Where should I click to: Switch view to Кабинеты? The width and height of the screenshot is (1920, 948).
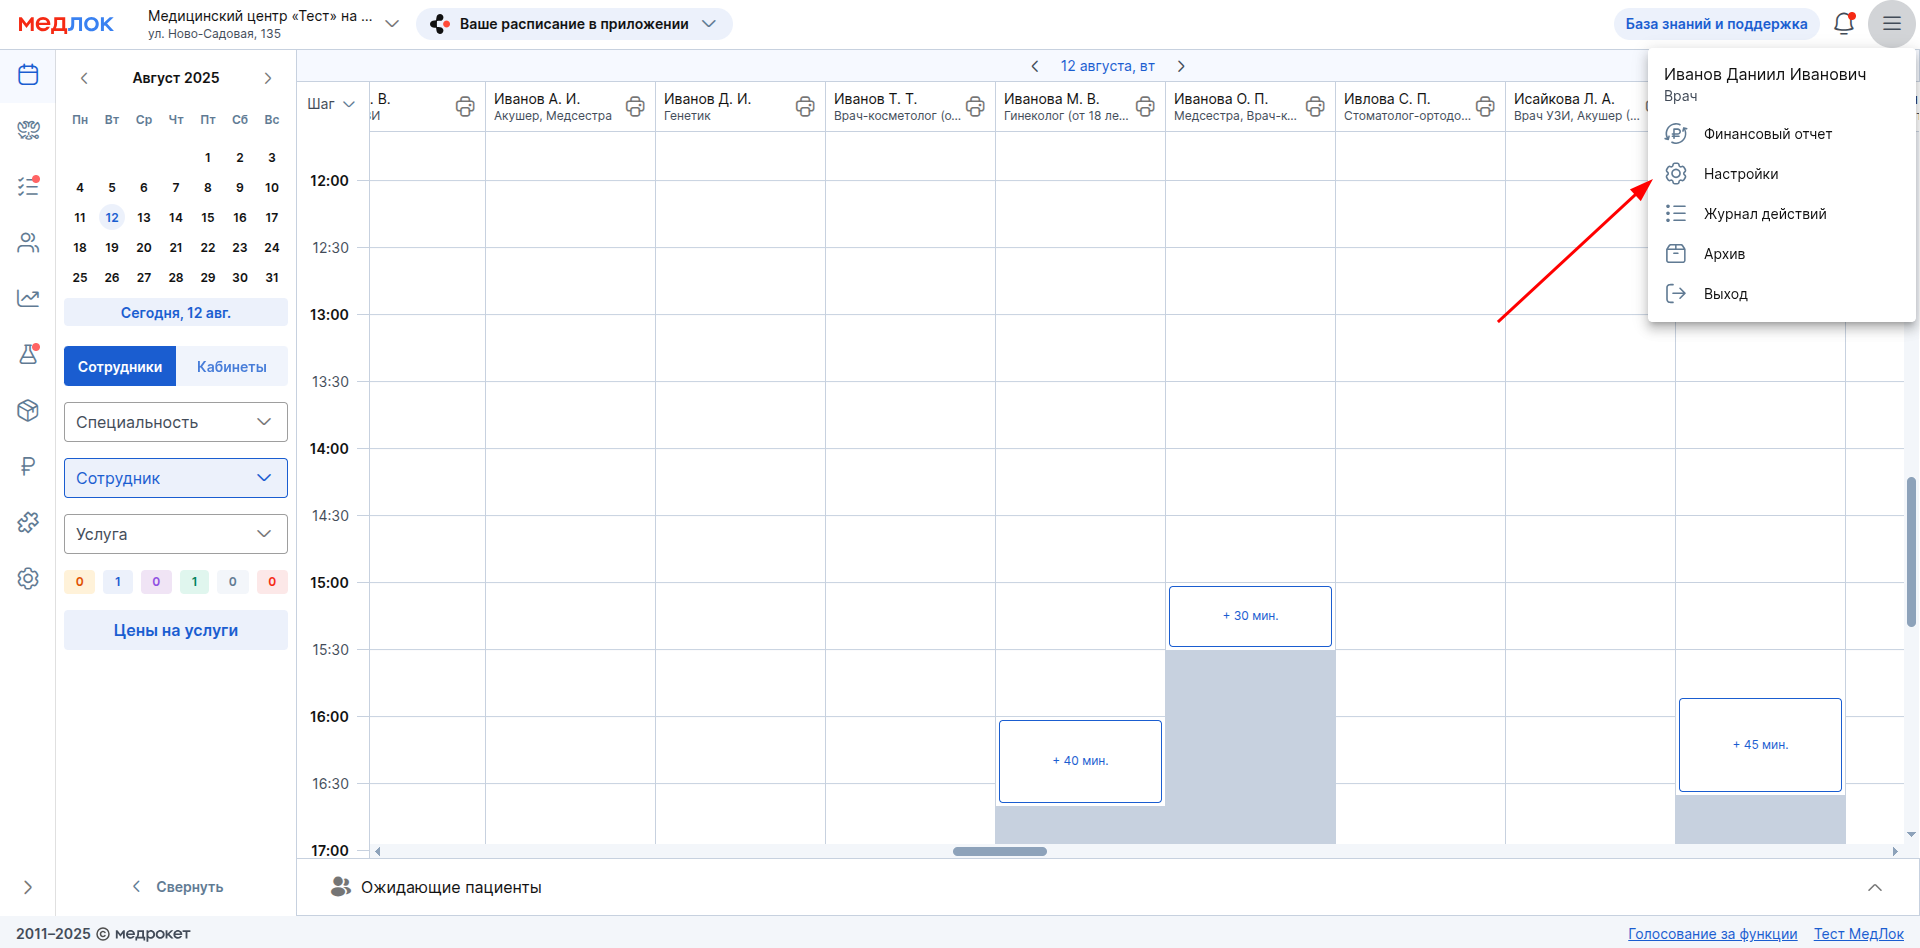(231, 367)
